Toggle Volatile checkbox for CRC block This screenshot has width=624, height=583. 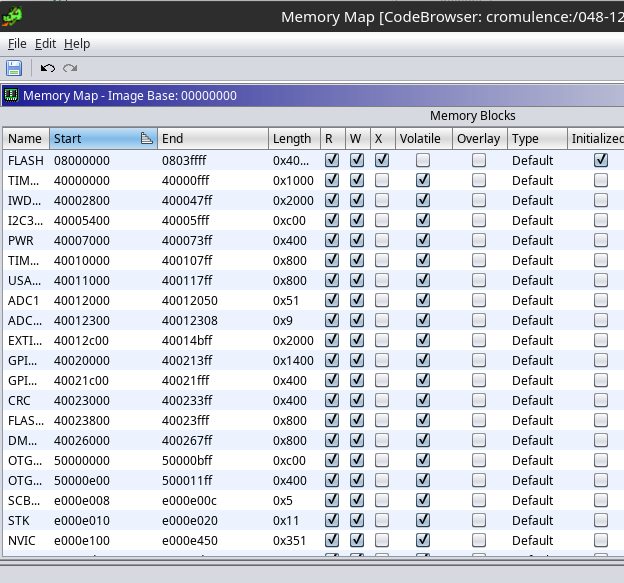(x=423, y=400)
